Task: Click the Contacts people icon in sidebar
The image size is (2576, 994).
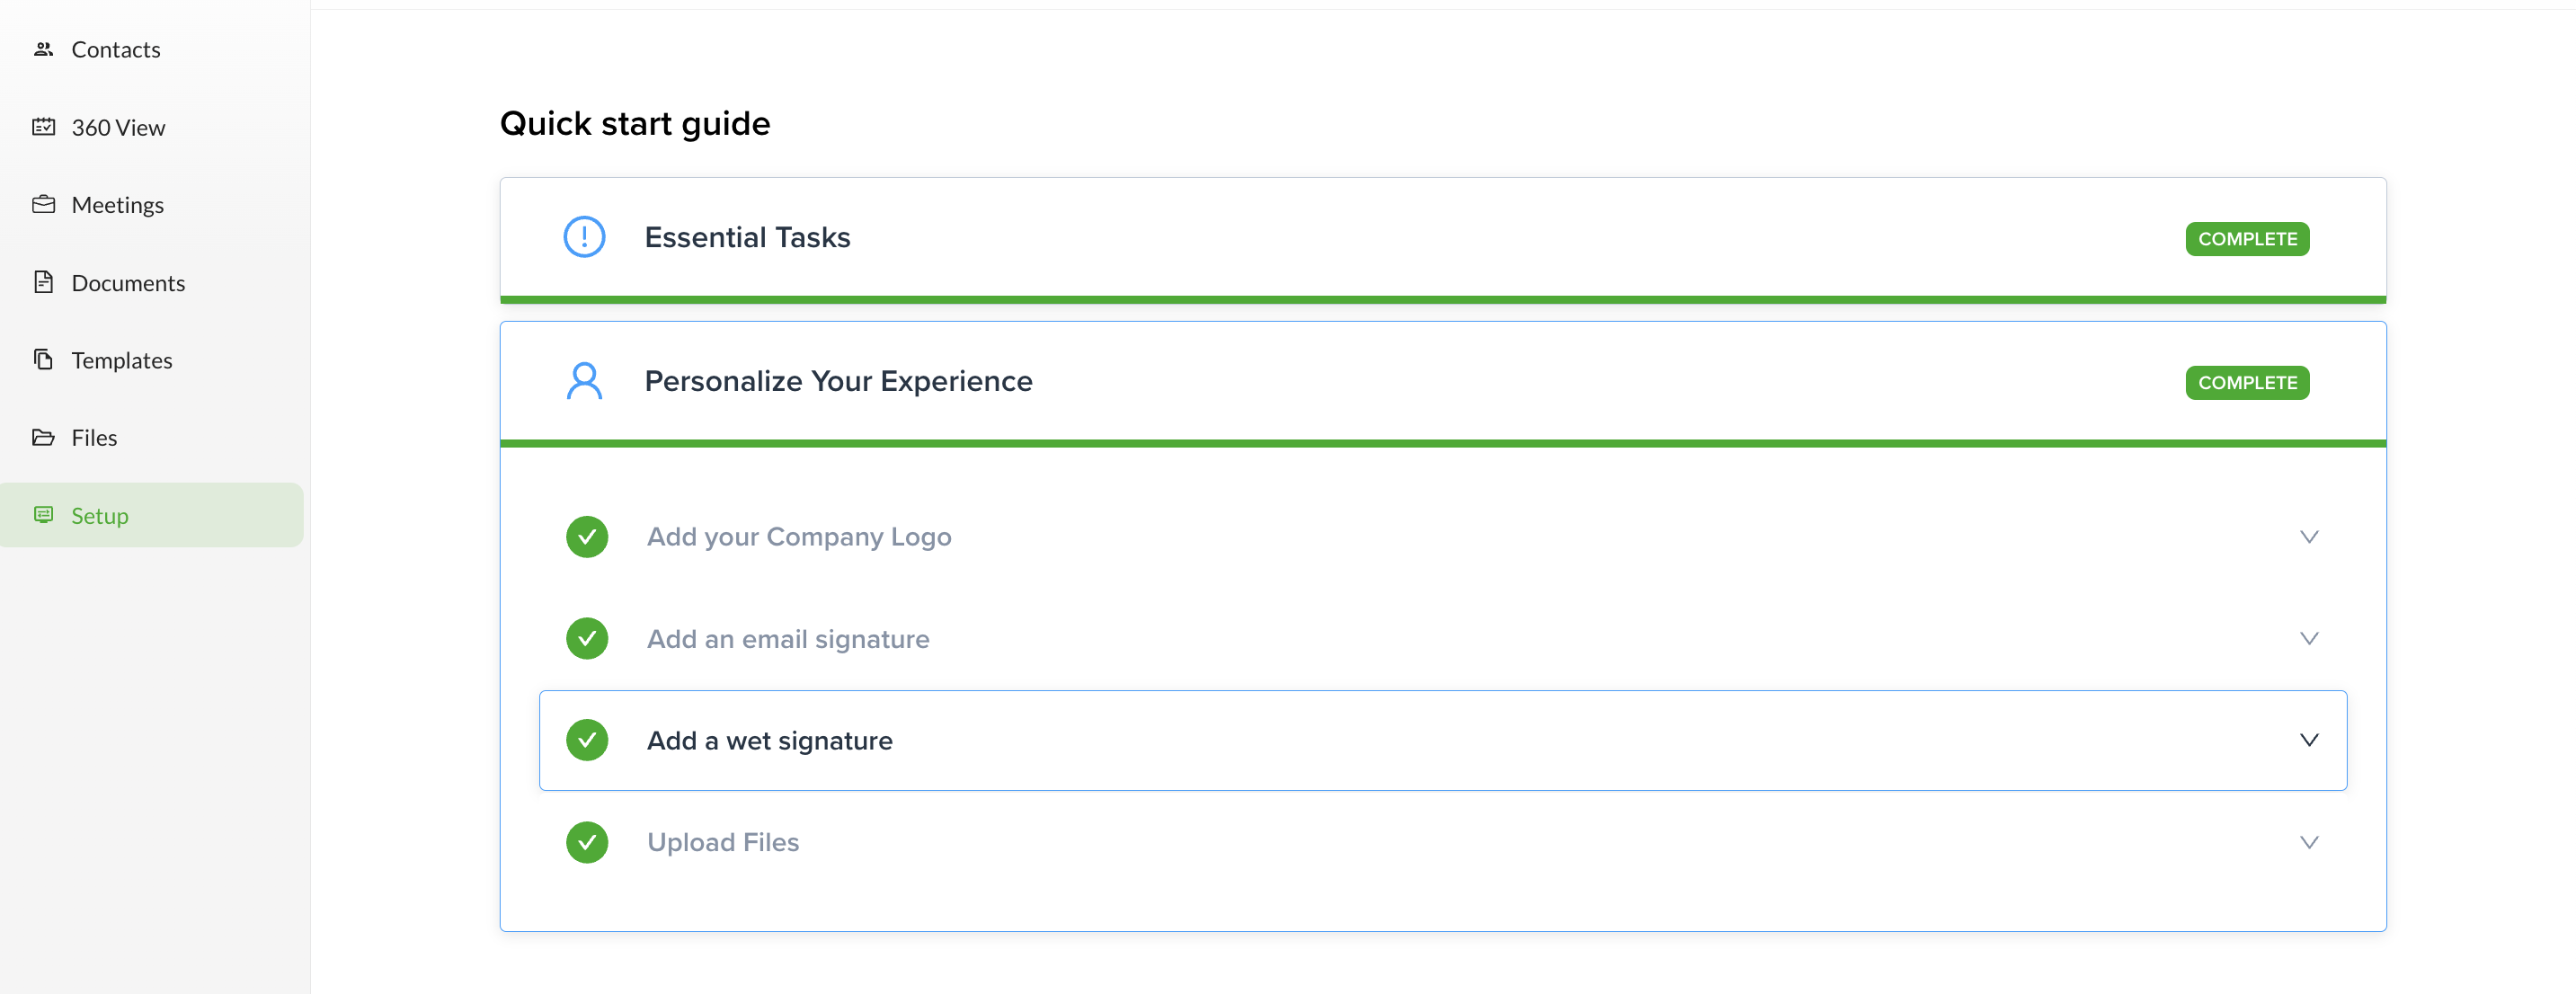Action: click(x=43, y=49)
